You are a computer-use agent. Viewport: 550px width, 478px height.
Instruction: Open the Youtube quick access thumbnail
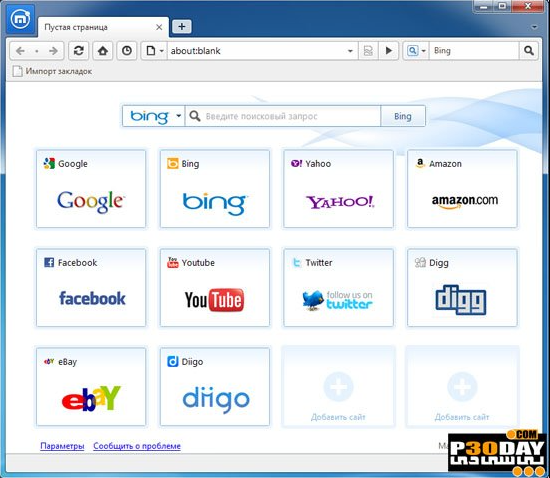(215, 288)
